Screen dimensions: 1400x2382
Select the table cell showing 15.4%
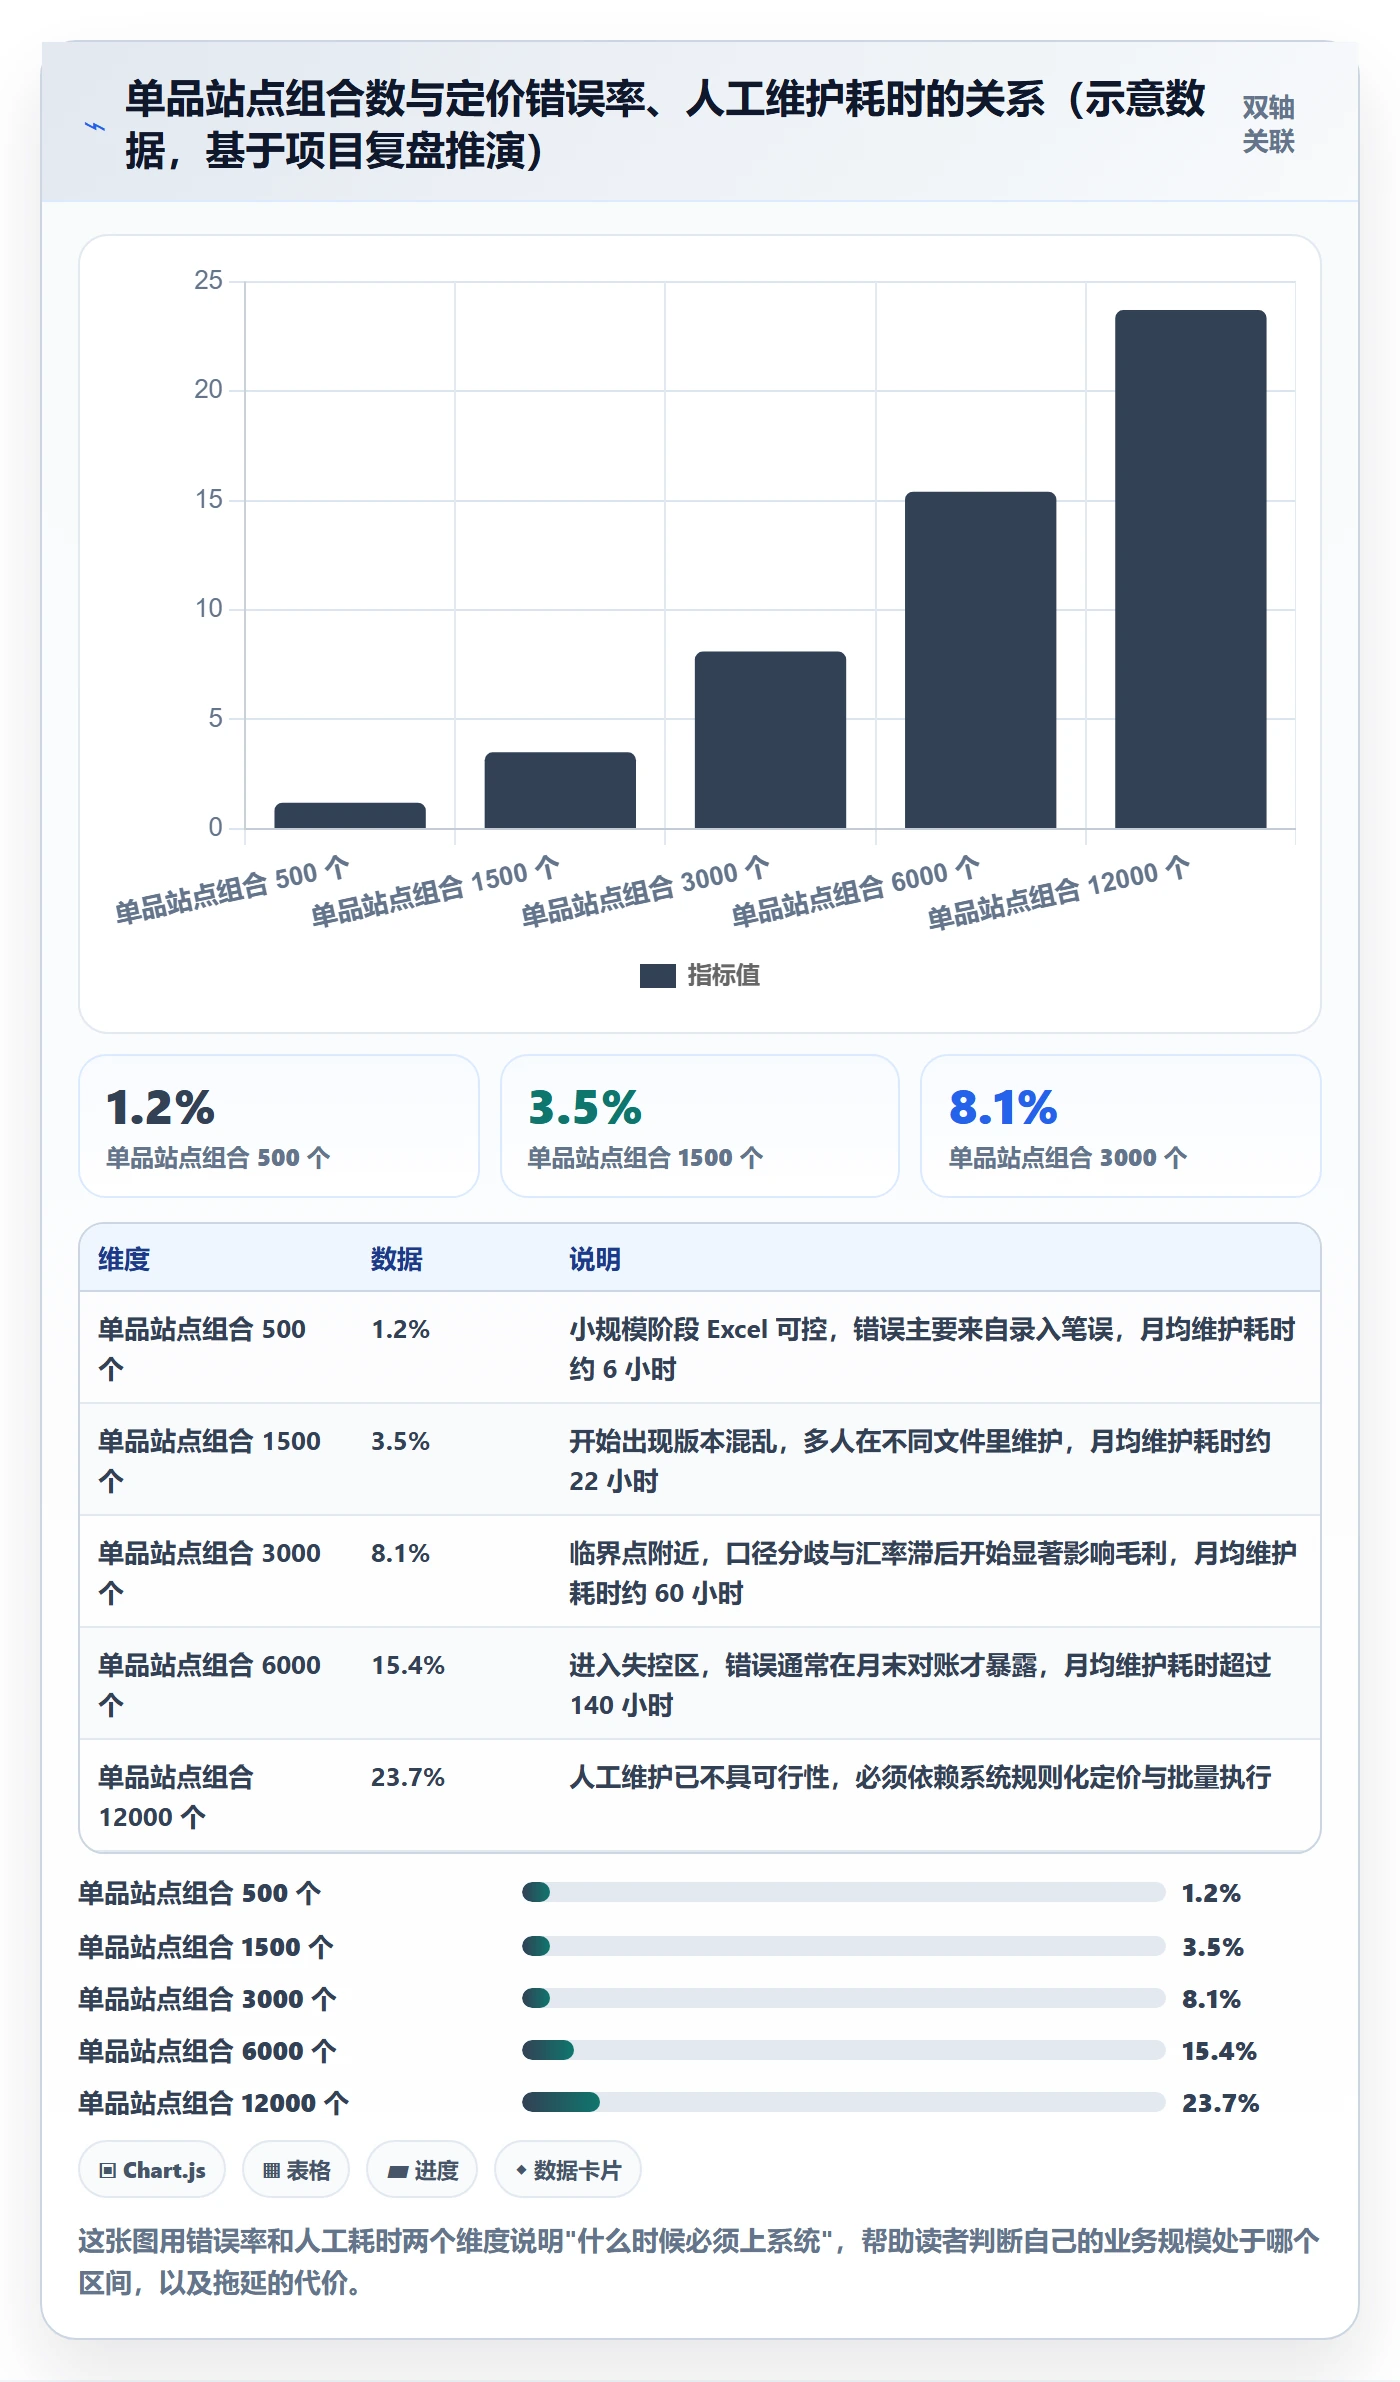pyautogui.click(x=408, y=1665)
